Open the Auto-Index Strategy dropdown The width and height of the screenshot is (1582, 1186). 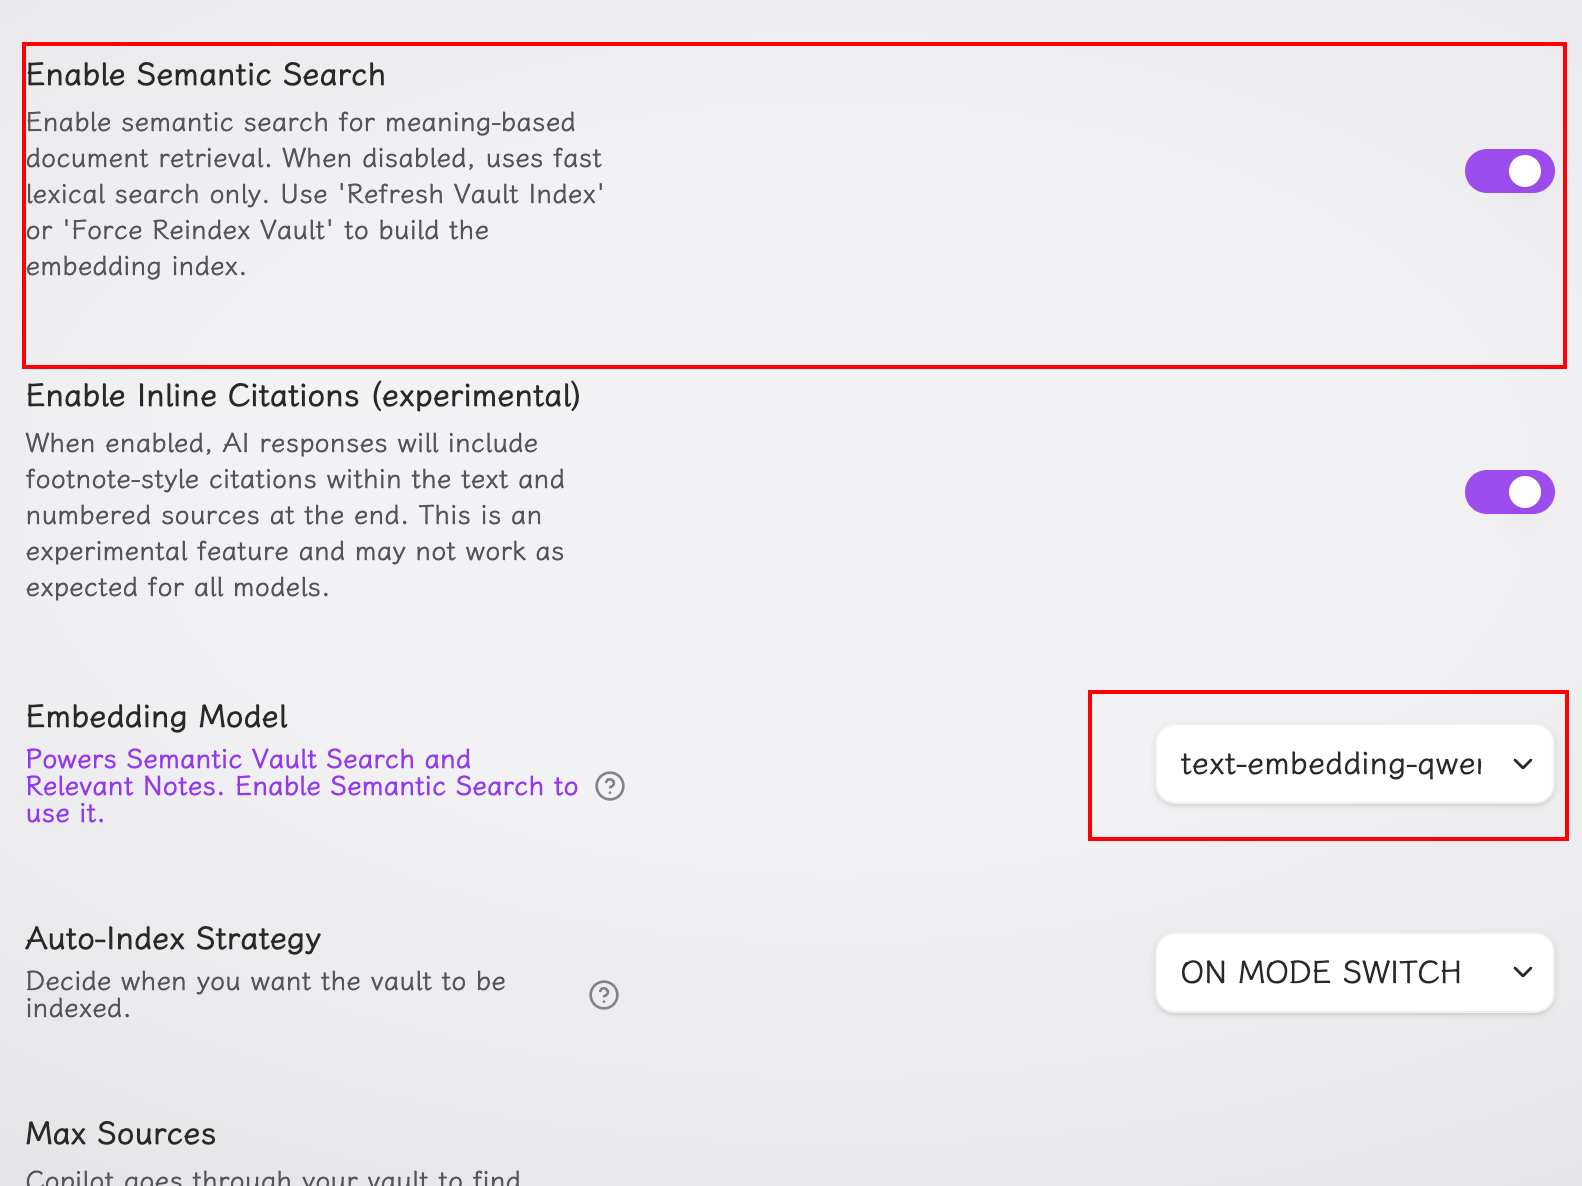click(x=1354, y=972)
